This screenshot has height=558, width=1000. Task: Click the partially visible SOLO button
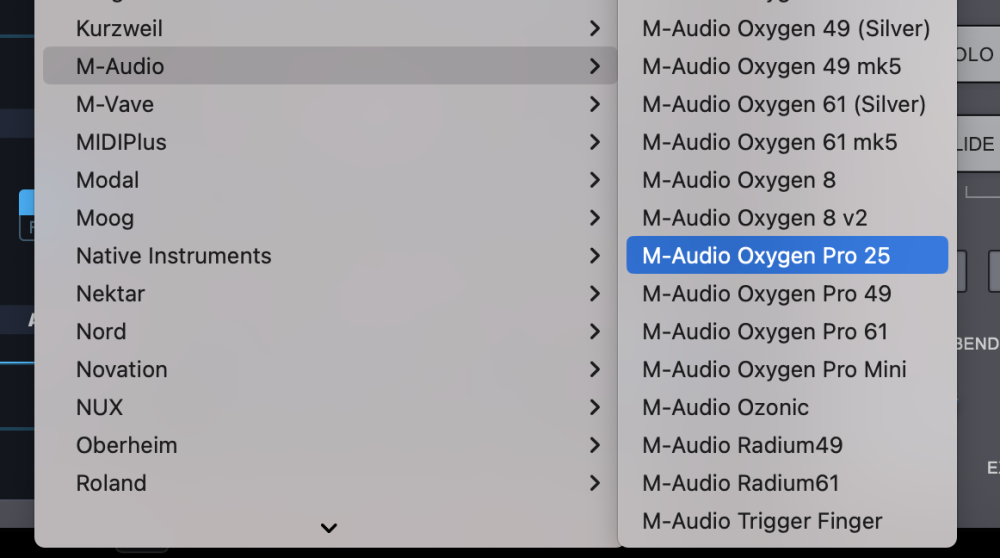pyautogui.click(x=977, y=56)
